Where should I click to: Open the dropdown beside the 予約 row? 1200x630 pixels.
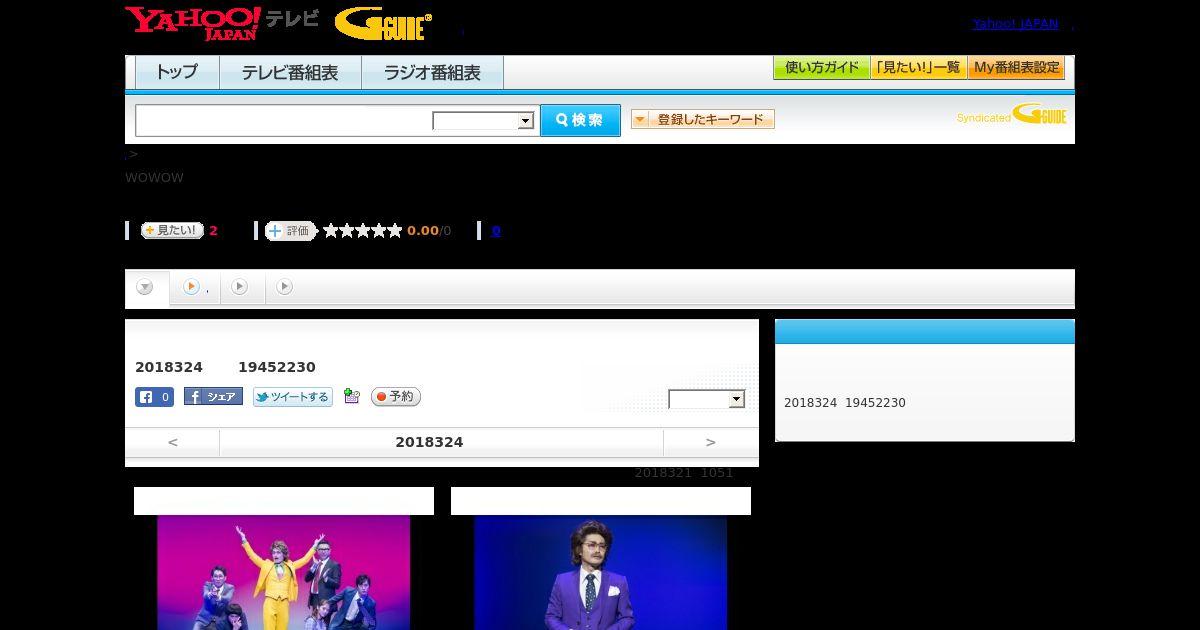pos(707,399)
